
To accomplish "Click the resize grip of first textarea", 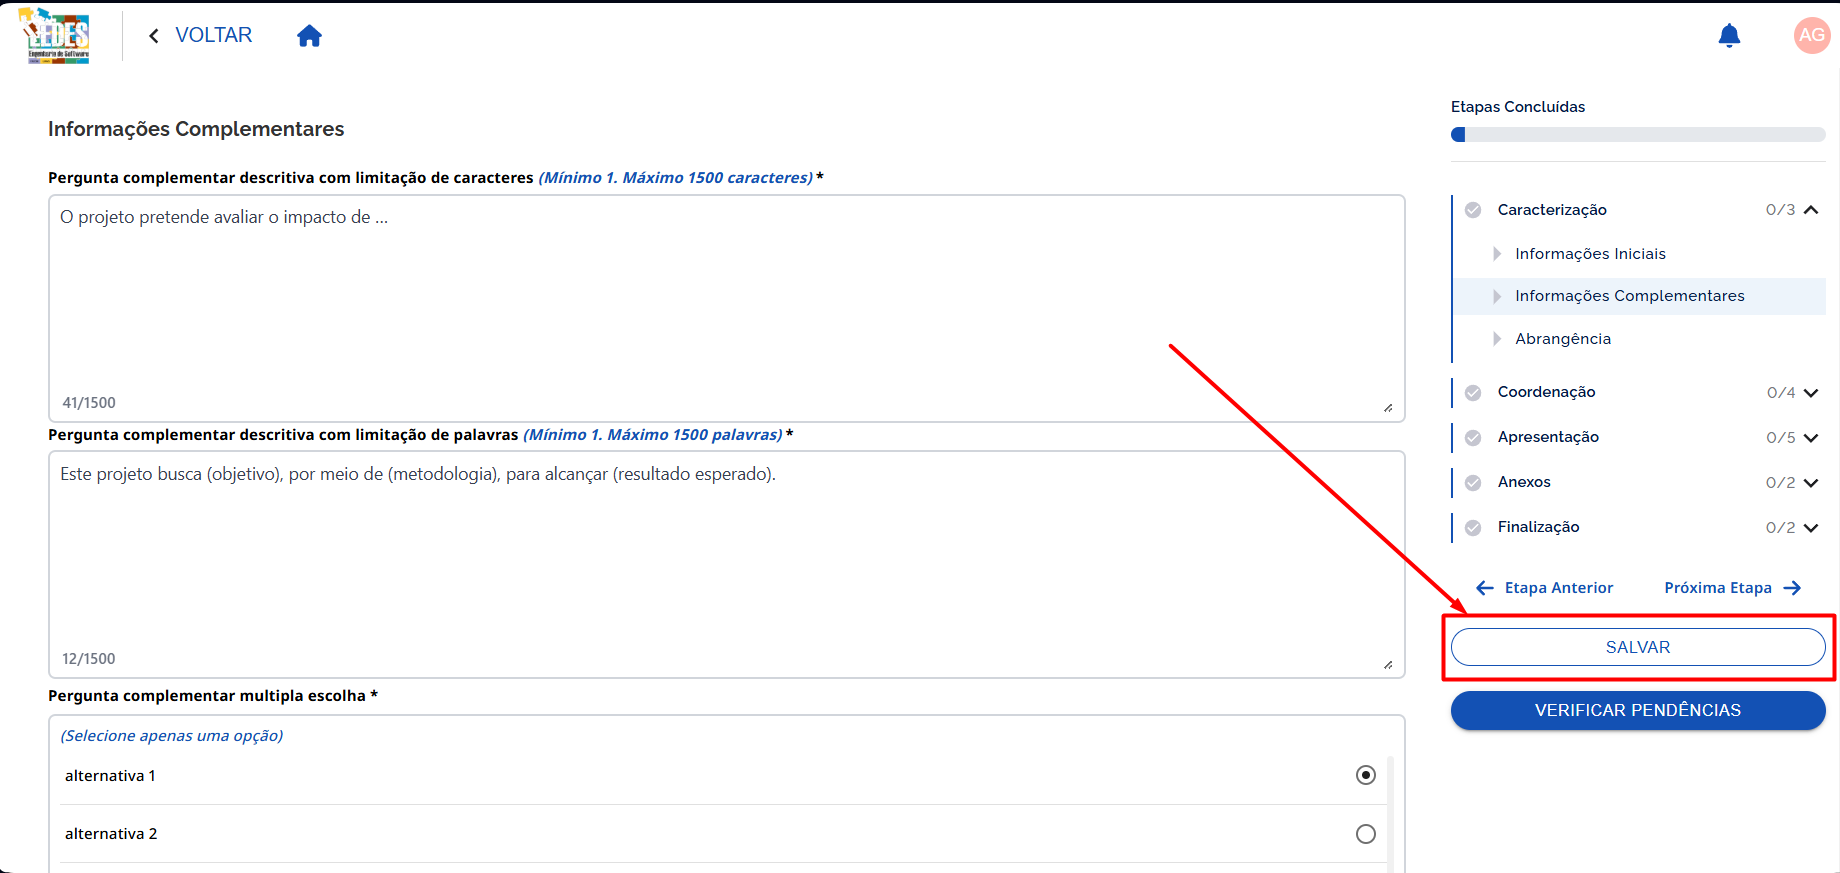I will pos(1388,407).
